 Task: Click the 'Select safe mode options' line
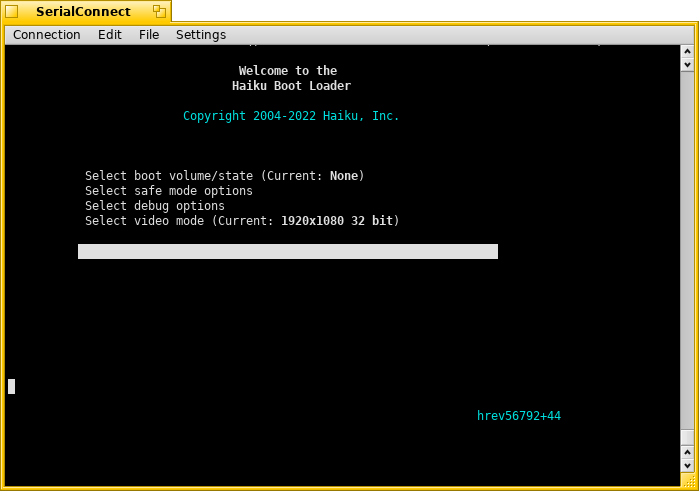pos(169,191)
